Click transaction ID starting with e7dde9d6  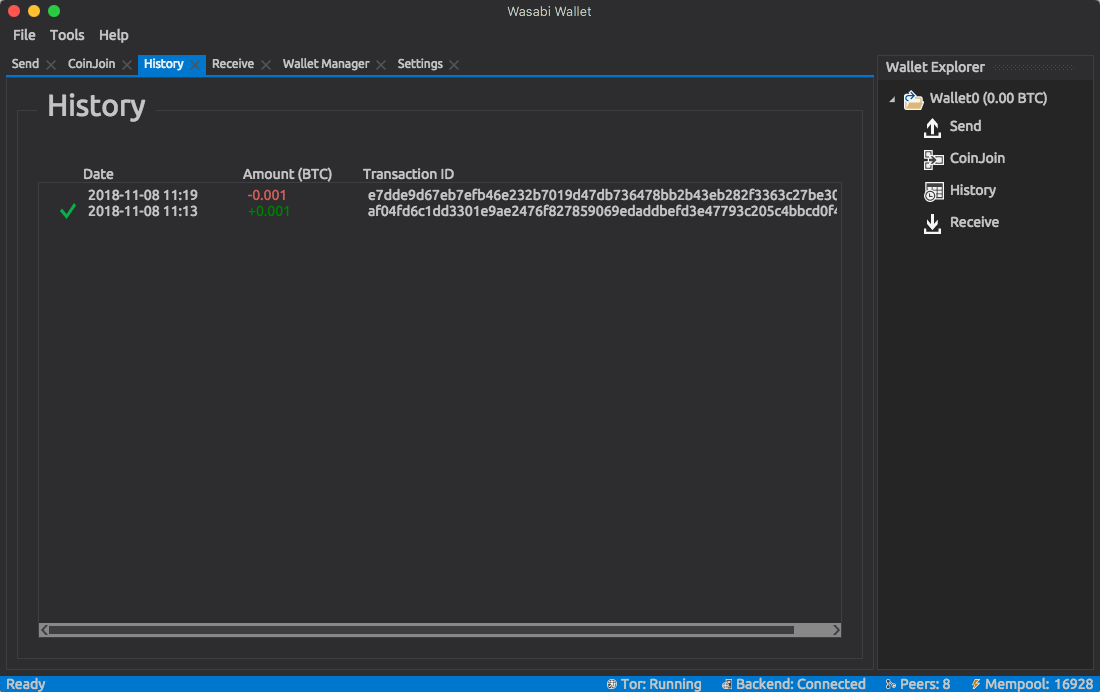point(602,195)
